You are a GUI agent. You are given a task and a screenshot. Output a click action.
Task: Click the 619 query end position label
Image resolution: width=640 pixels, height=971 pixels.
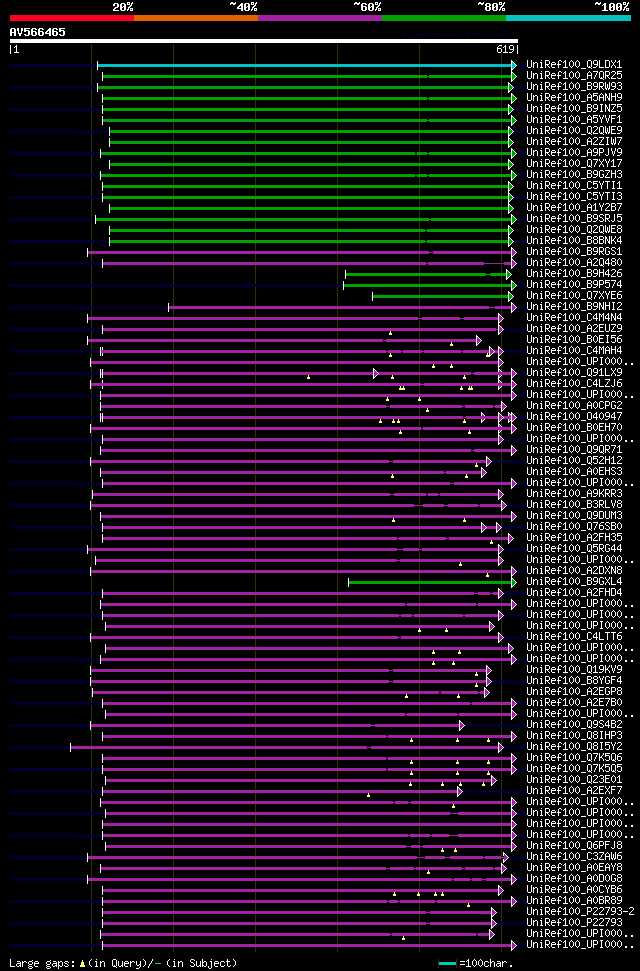(x=505, y=50)
